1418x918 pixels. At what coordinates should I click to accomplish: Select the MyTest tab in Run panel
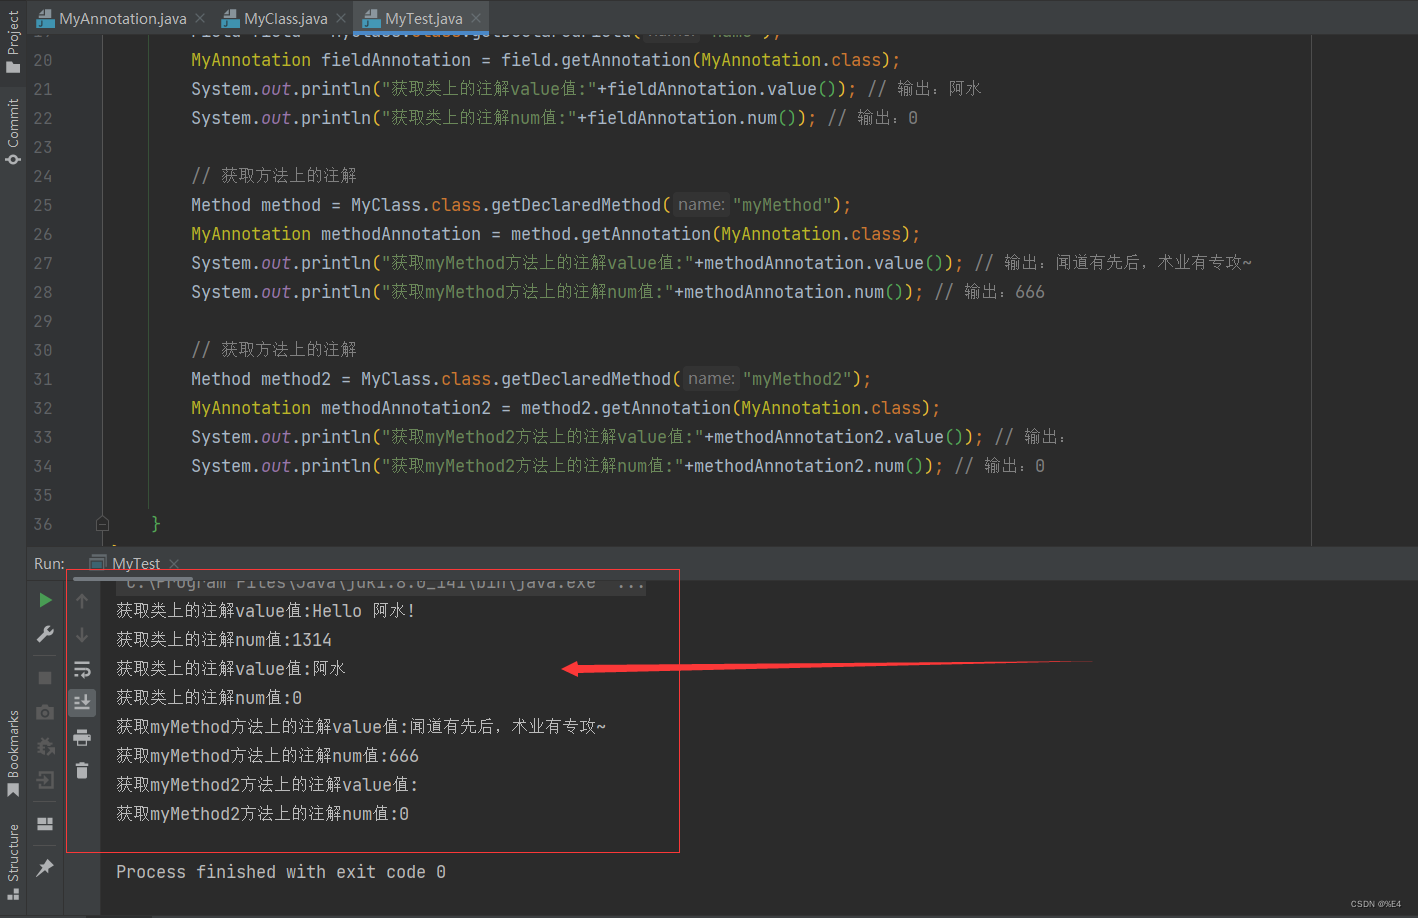pos(135,563)
